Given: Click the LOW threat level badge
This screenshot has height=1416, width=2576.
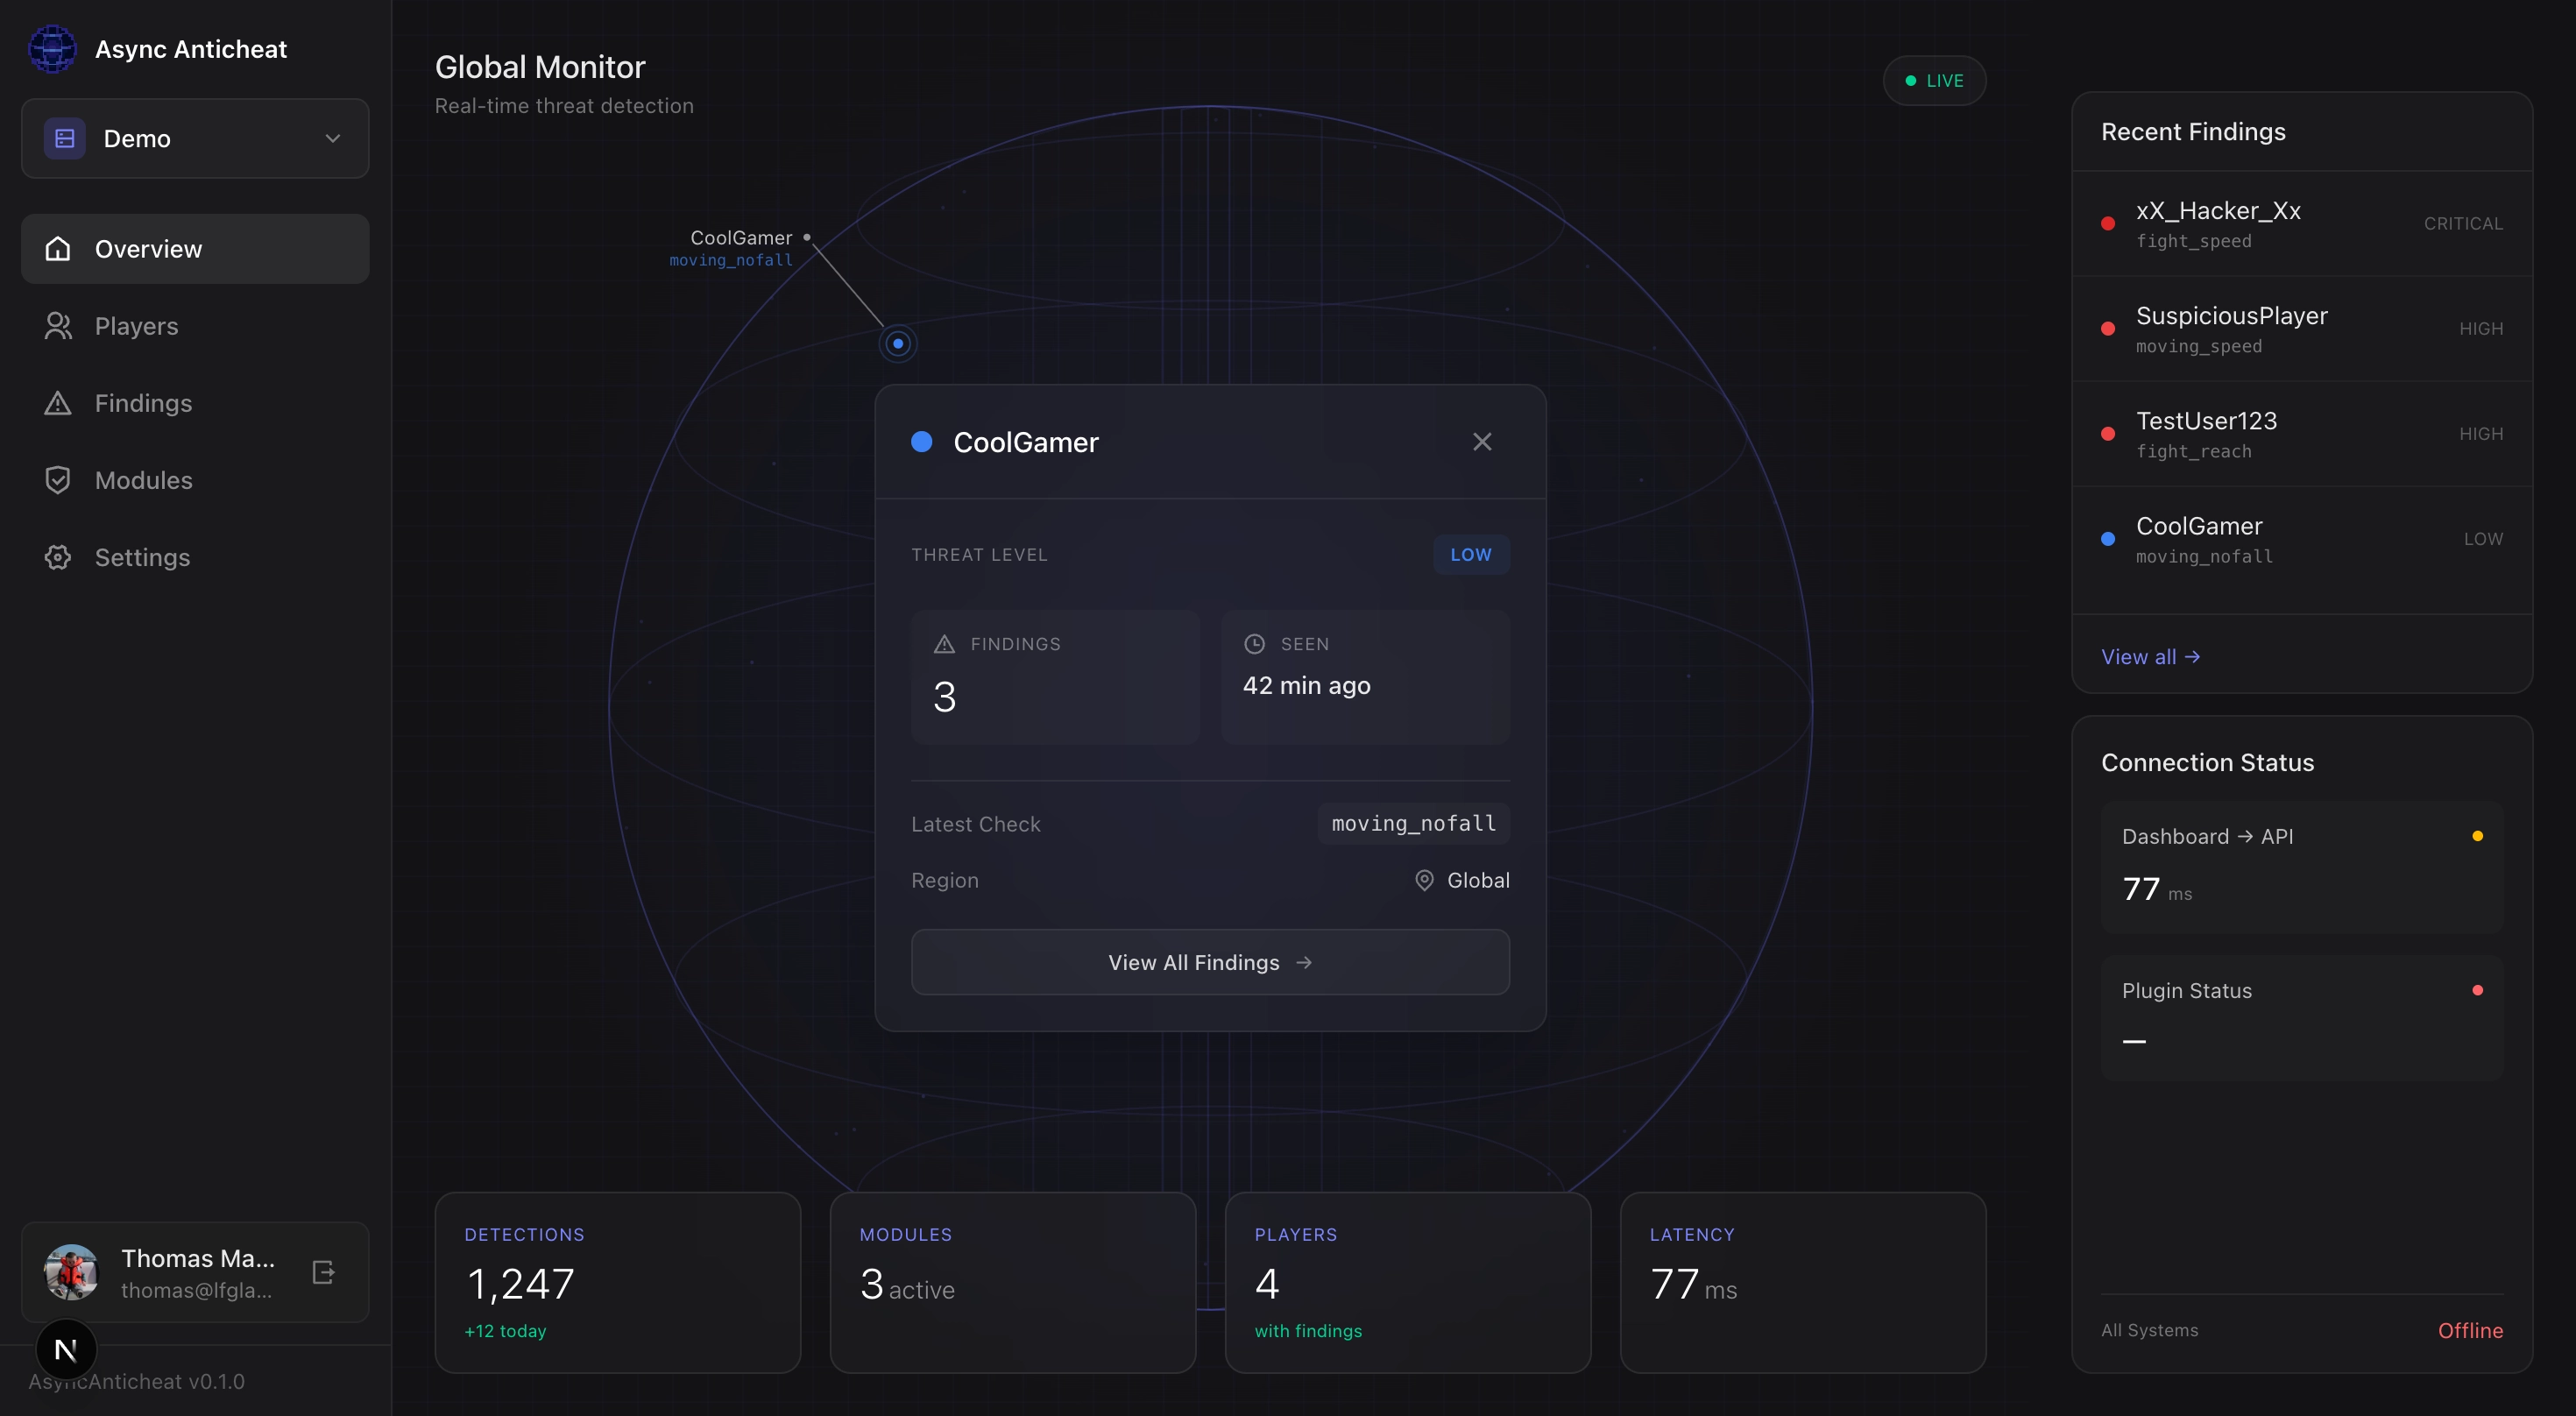Looking at the screenshot, I should (1470, 555).
